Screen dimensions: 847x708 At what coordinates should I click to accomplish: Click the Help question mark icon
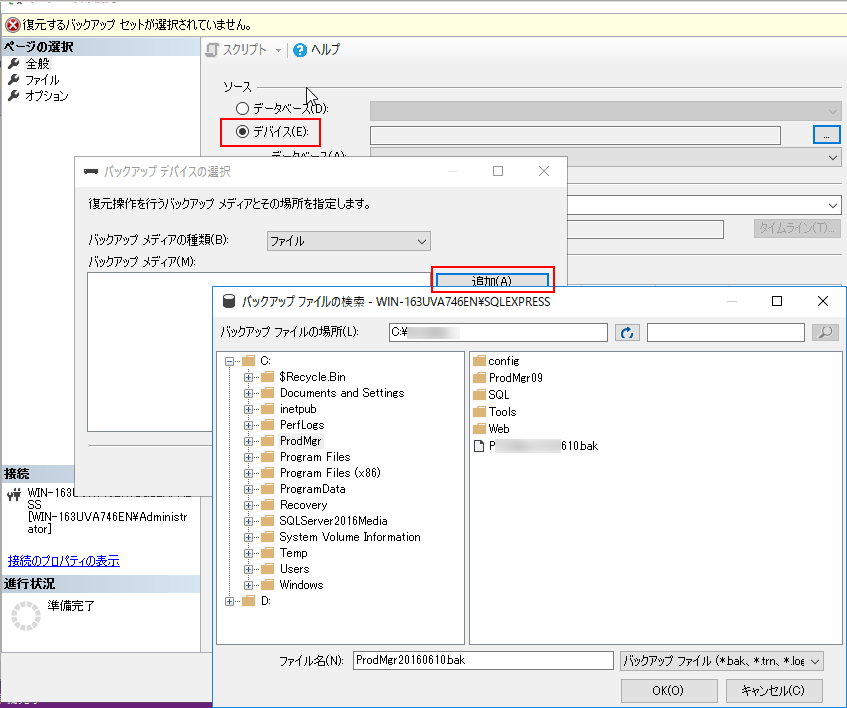pos(300,49)
